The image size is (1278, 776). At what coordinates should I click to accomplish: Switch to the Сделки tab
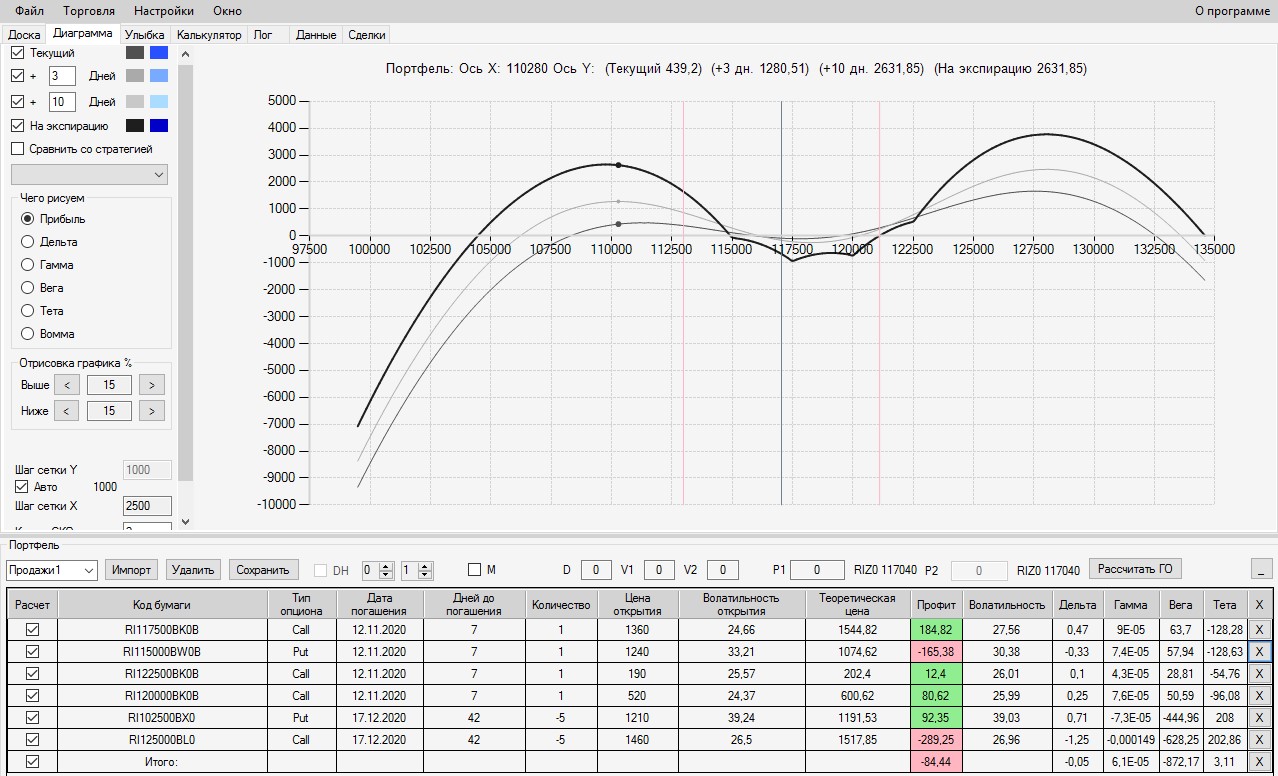[366, 35]
